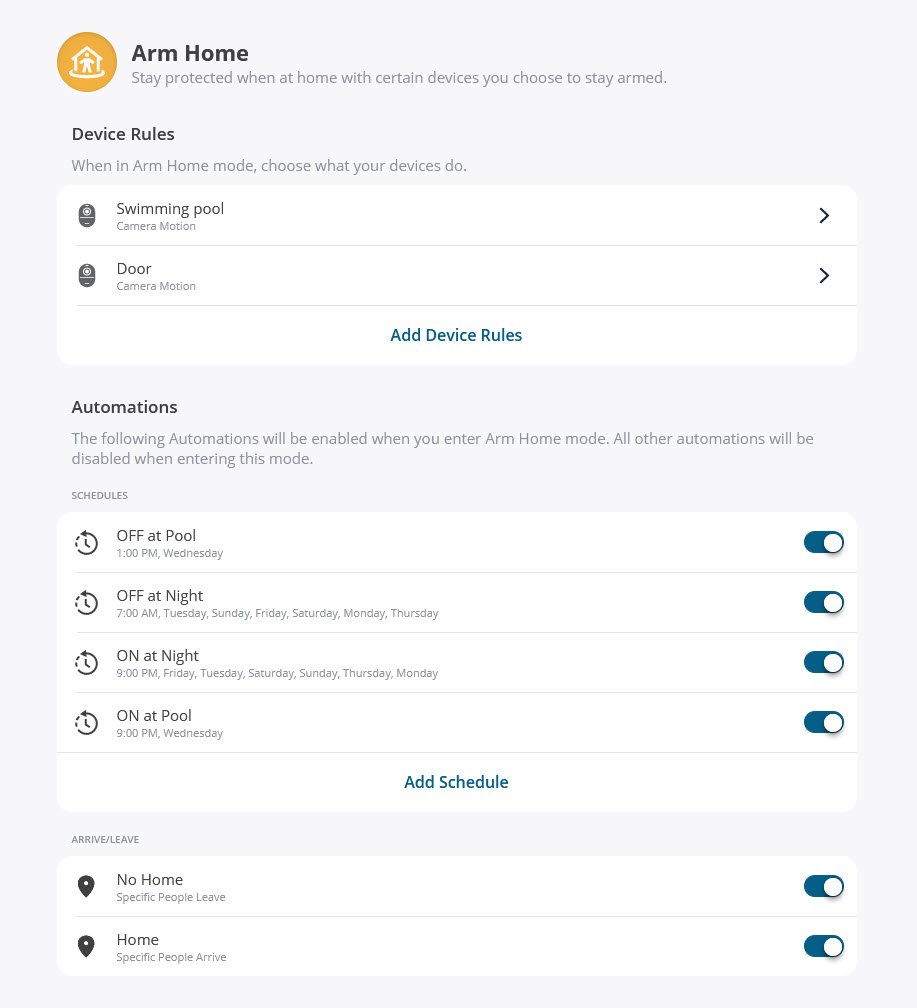The image size is (917, 1008).
Task: Click the location pin icon beside Home
Action: pyautogui.click(x=87, y=946)
